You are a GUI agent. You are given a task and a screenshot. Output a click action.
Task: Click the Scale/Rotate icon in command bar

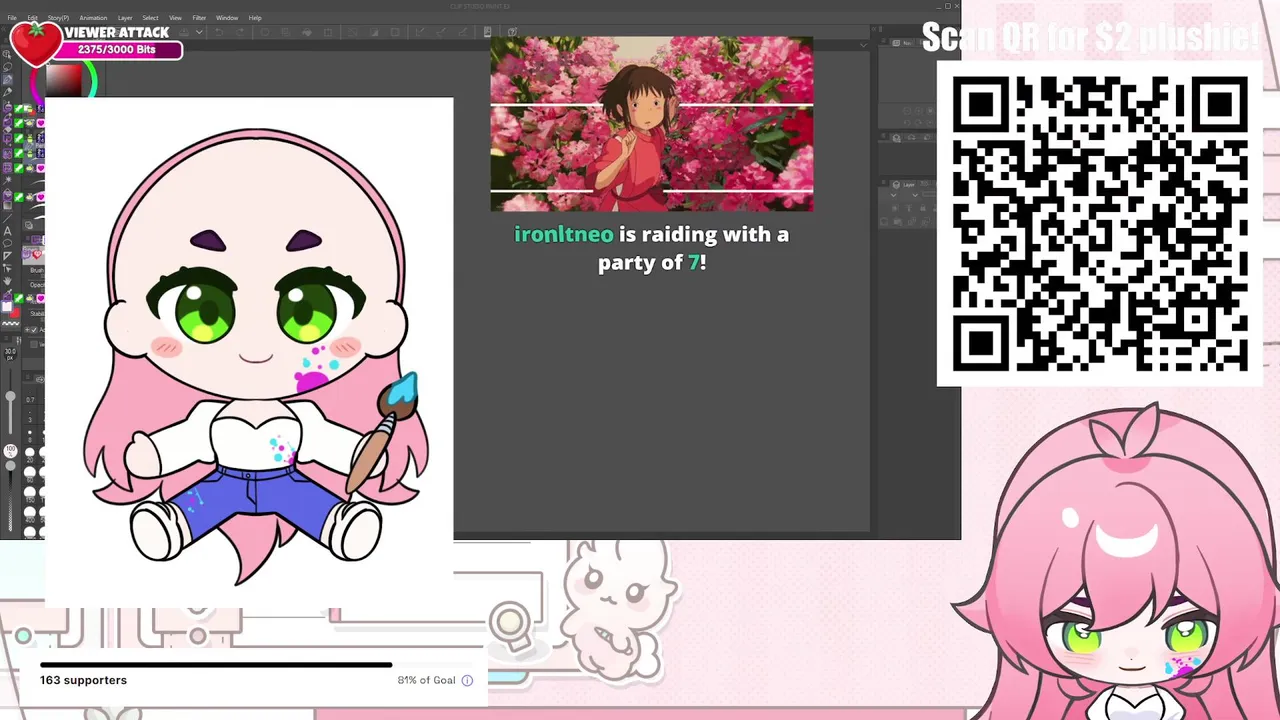coord(328,32)
